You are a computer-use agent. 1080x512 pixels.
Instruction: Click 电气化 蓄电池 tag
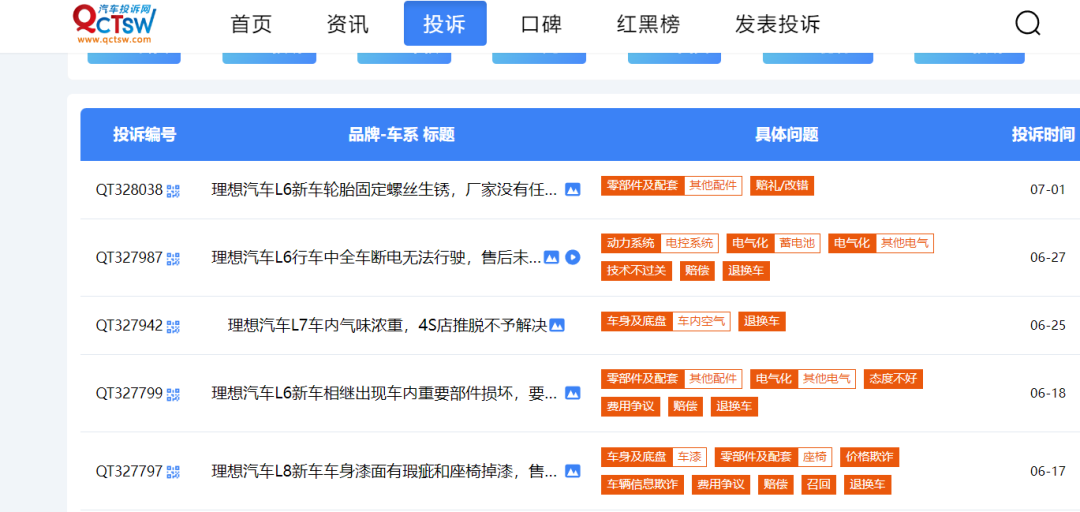click(x=773, y=243)
